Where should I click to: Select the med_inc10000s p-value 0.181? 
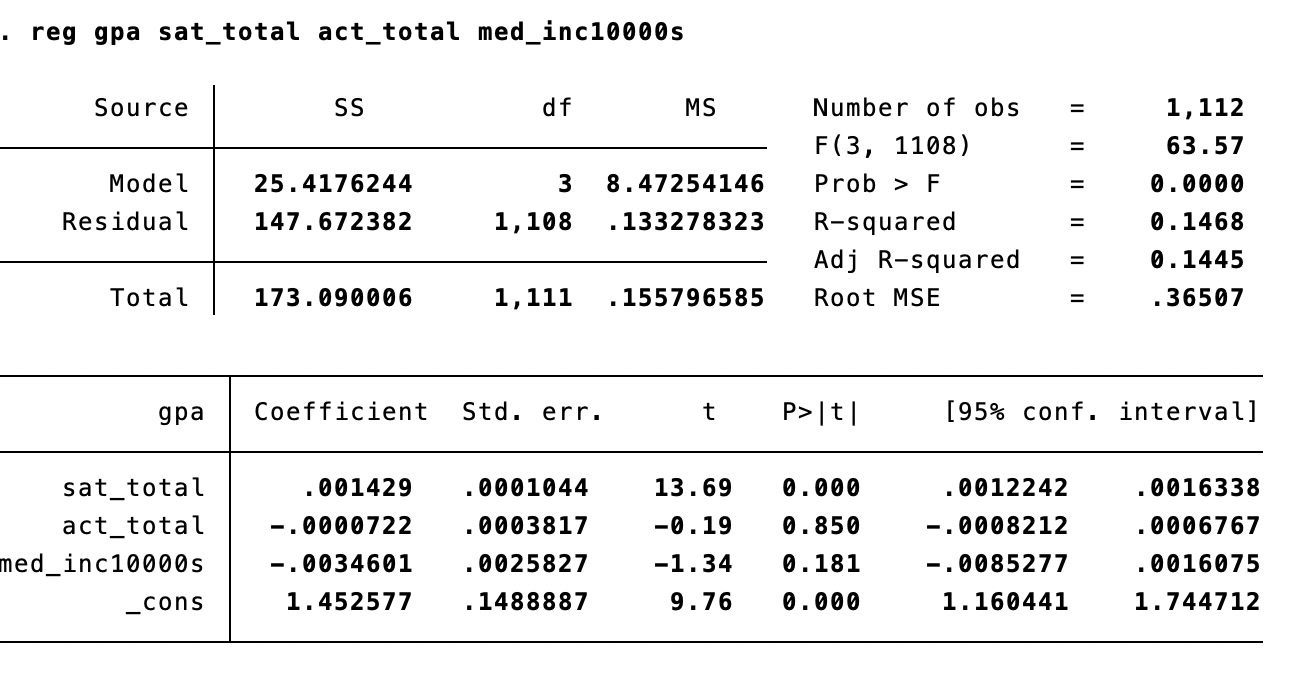coord(821,564)
